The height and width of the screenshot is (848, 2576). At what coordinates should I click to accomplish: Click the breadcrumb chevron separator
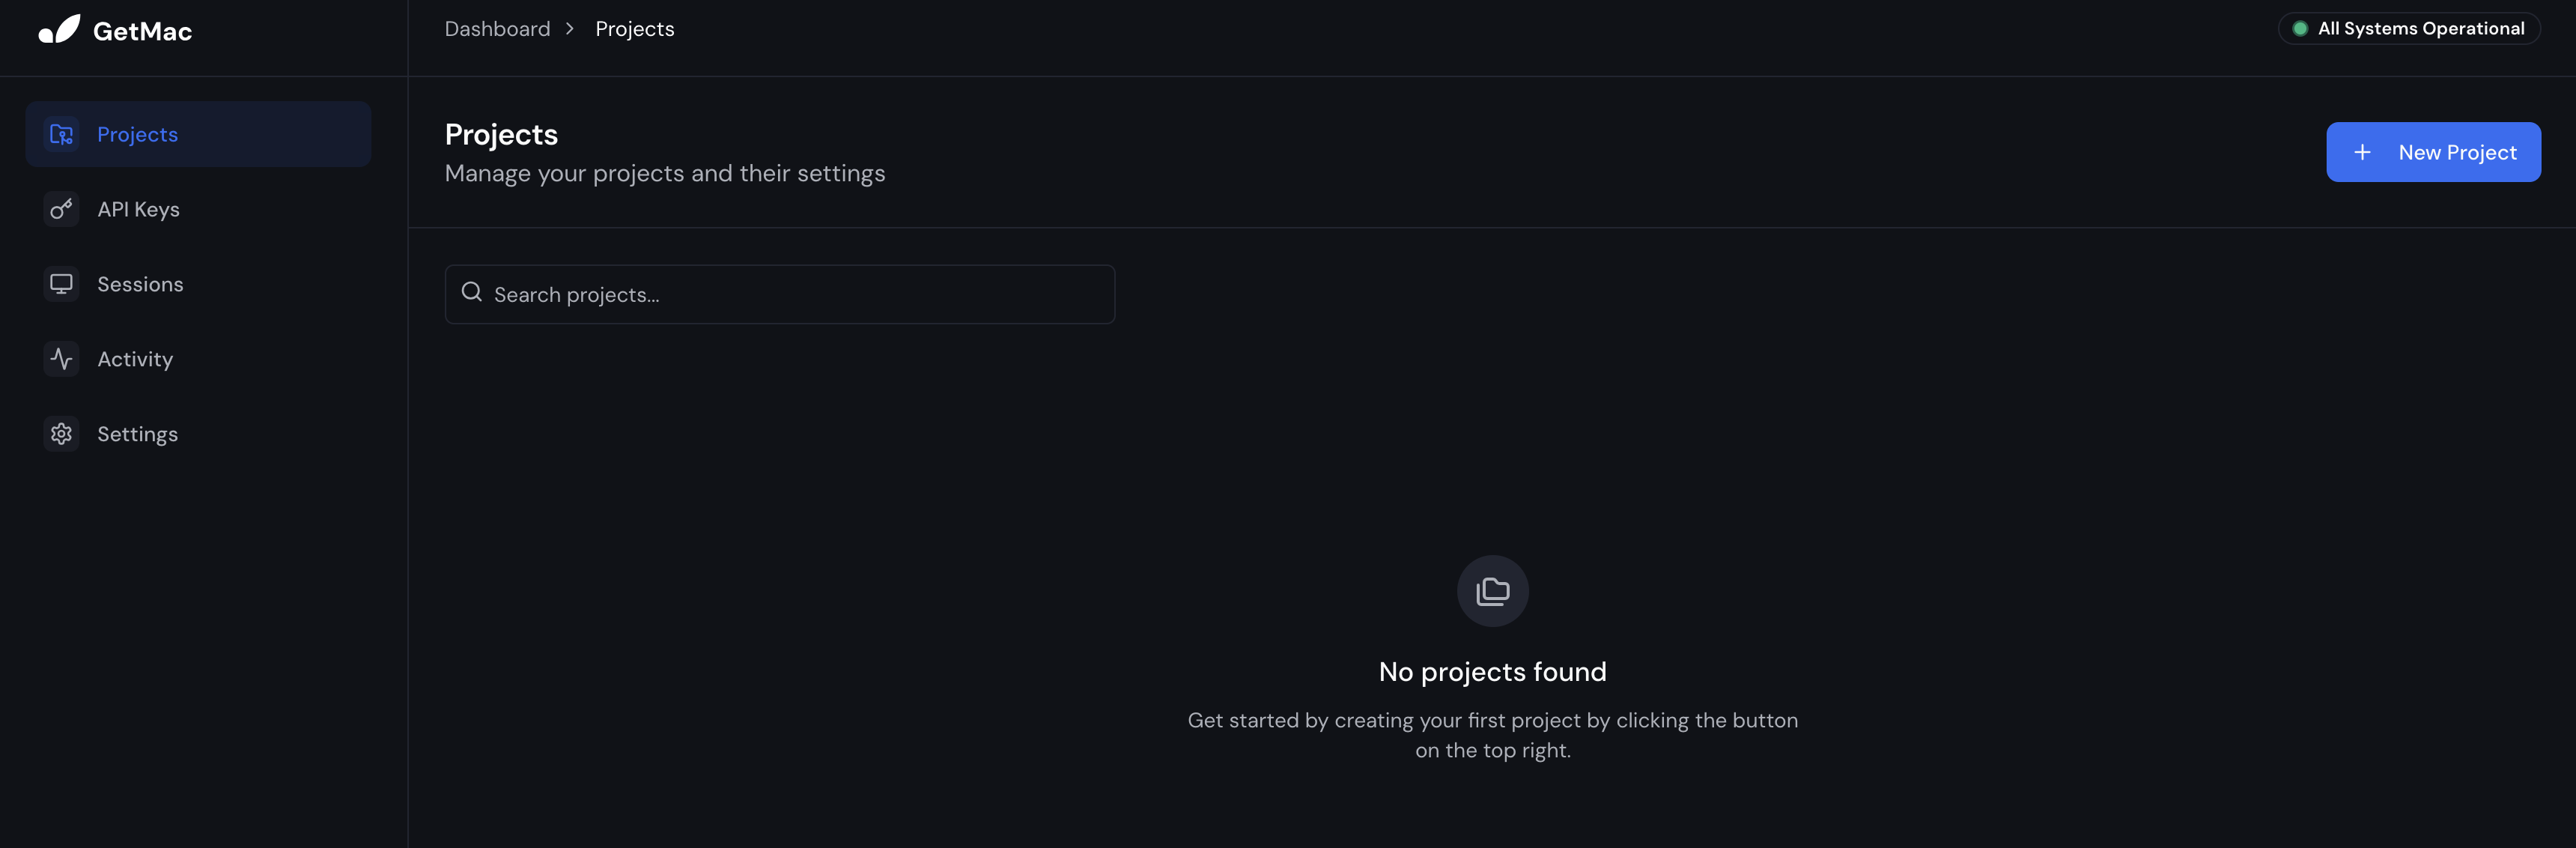coord(570,29)
